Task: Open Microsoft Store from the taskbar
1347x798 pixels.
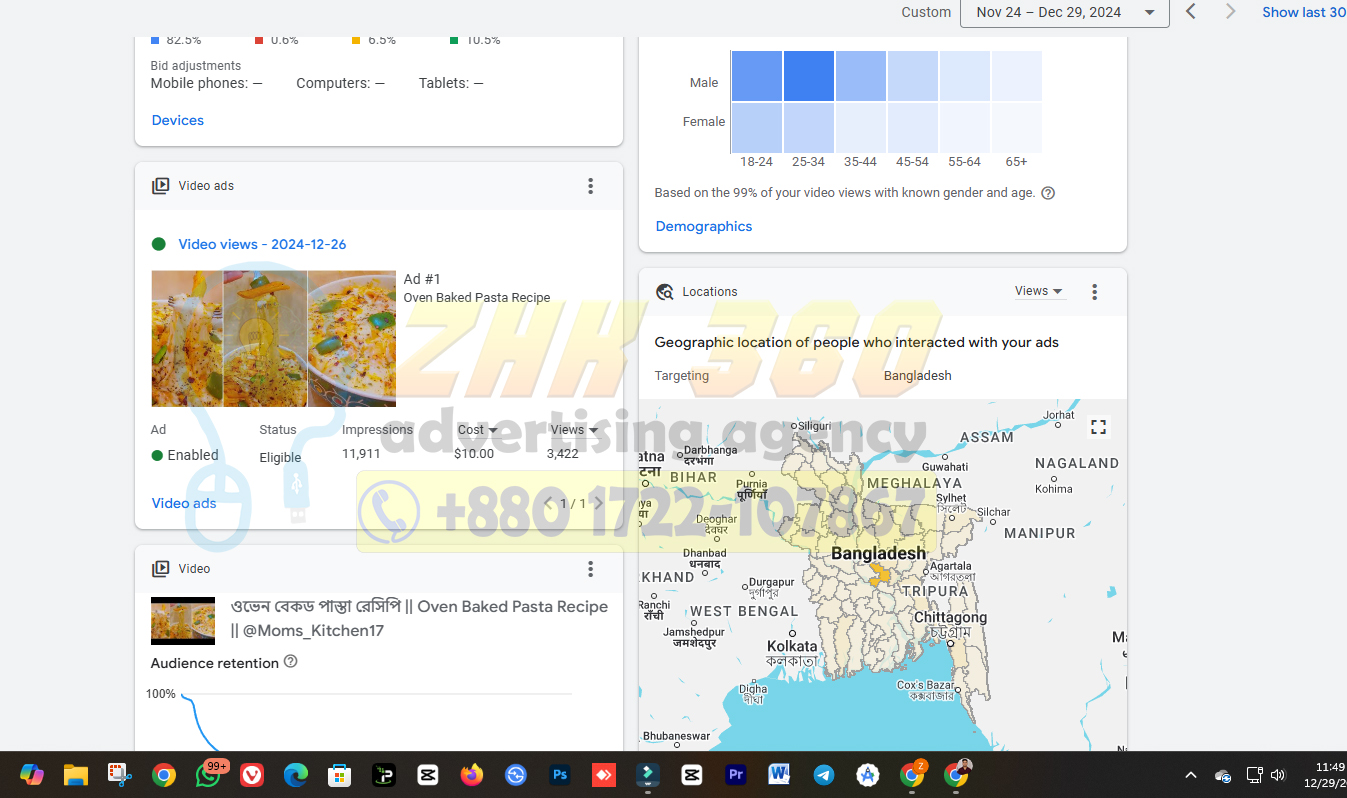Action: click(x=339, y=775)
